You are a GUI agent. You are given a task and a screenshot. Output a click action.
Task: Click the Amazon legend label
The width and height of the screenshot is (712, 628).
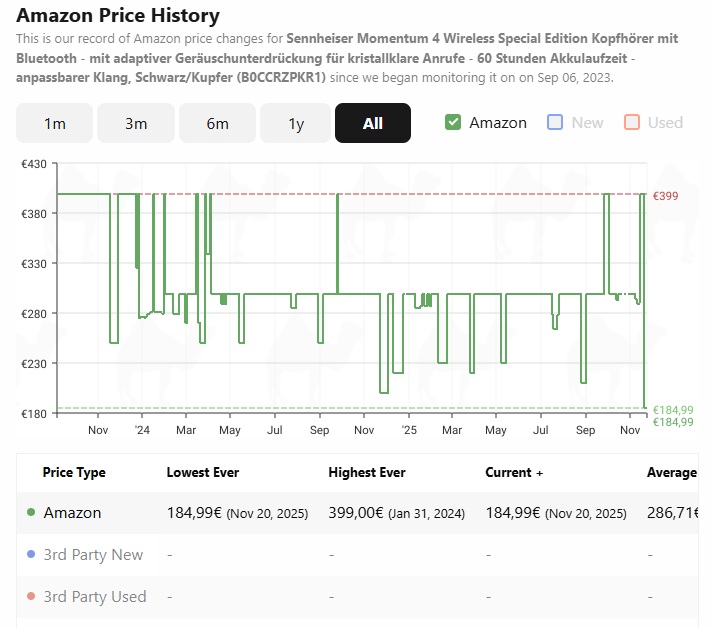click(498, 123)
